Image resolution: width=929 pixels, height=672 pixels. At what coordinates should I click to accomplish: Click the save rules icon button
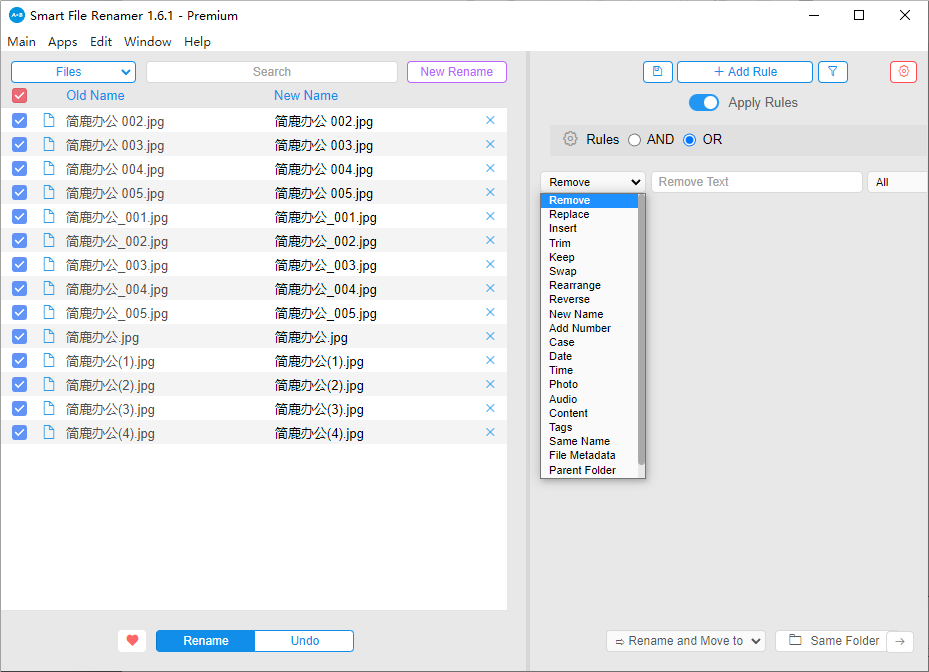point(657,72)
